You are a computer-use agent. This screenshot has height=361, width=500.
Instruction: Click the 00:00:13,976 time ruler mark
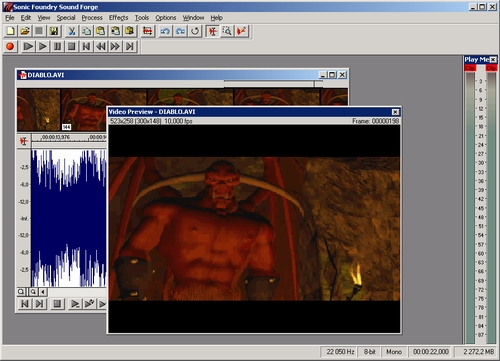(56, 137)
